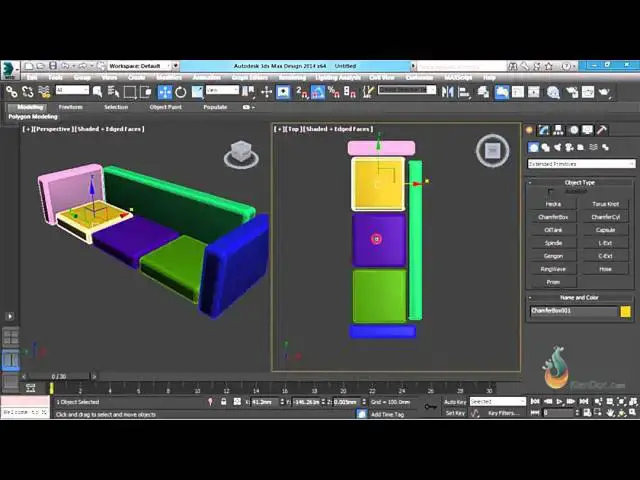Image resolution: width=640 pixels, height=480 pixels.
Task: Activate the Select and Rotate tool
Action: 180,92
